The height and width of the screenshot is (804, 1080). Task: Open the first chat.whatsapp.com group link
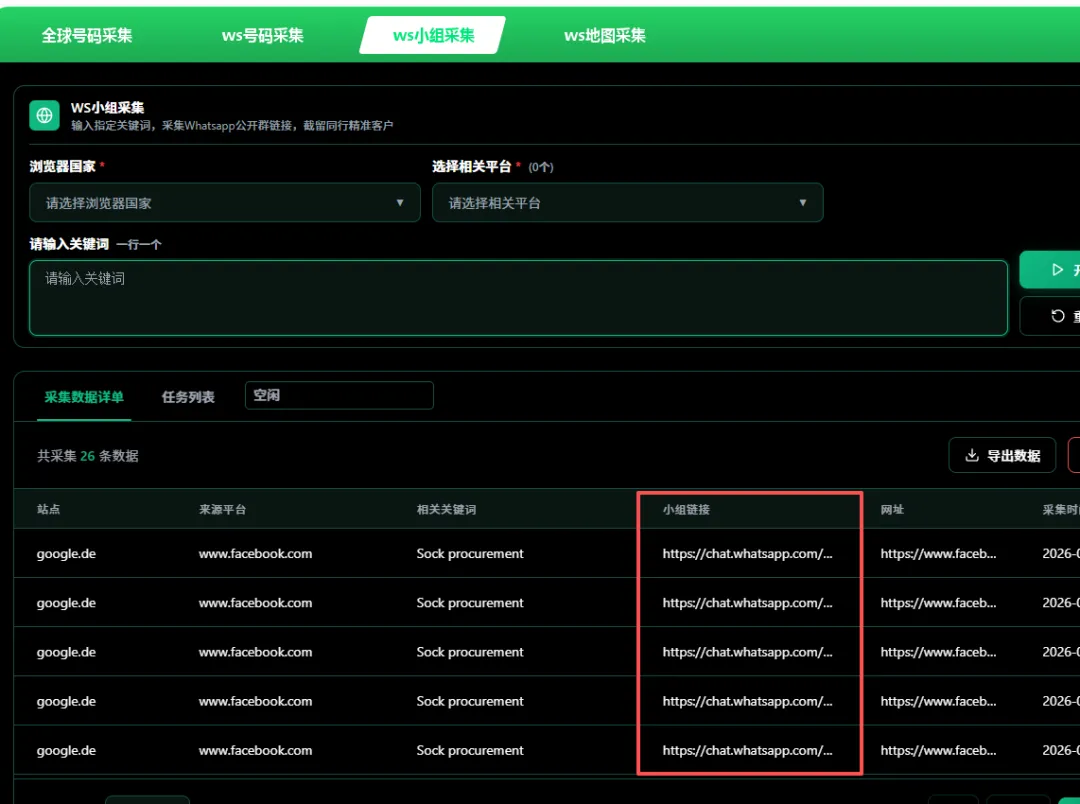pyautogui.click(x=750, y=553)
